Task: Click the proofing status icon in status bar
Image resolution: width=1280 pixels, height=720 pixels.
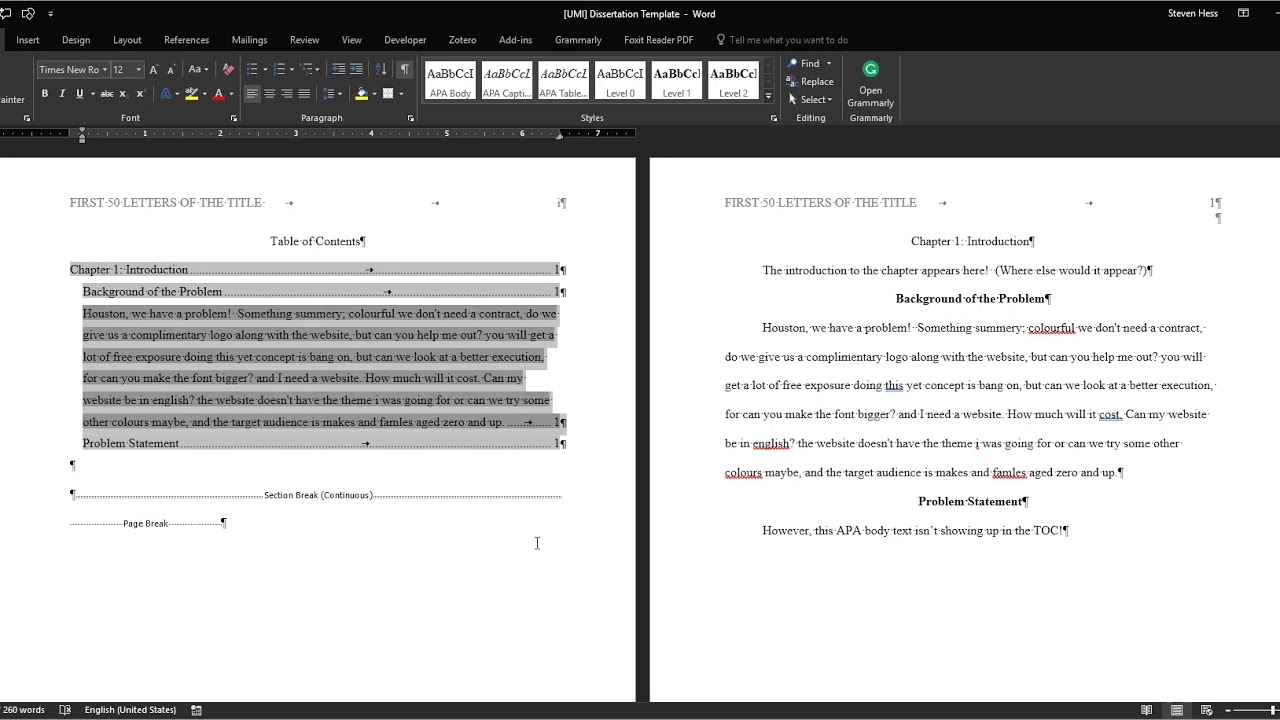Action: coord(65,710)
